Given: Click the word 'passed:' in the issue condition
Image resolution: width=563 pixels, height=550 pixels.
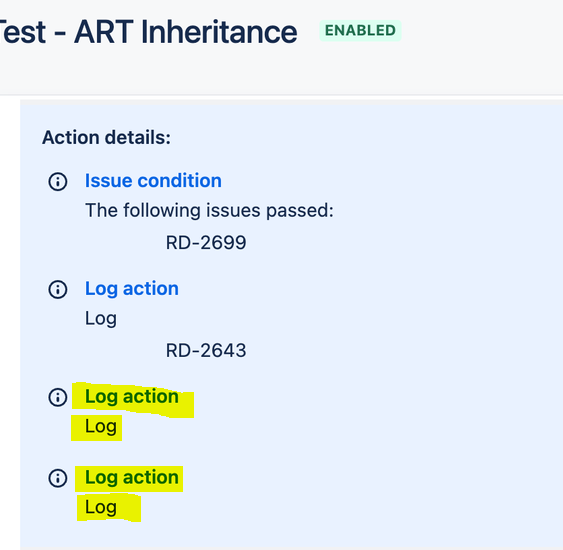Looking at the screenshot, I should point(300,211).
